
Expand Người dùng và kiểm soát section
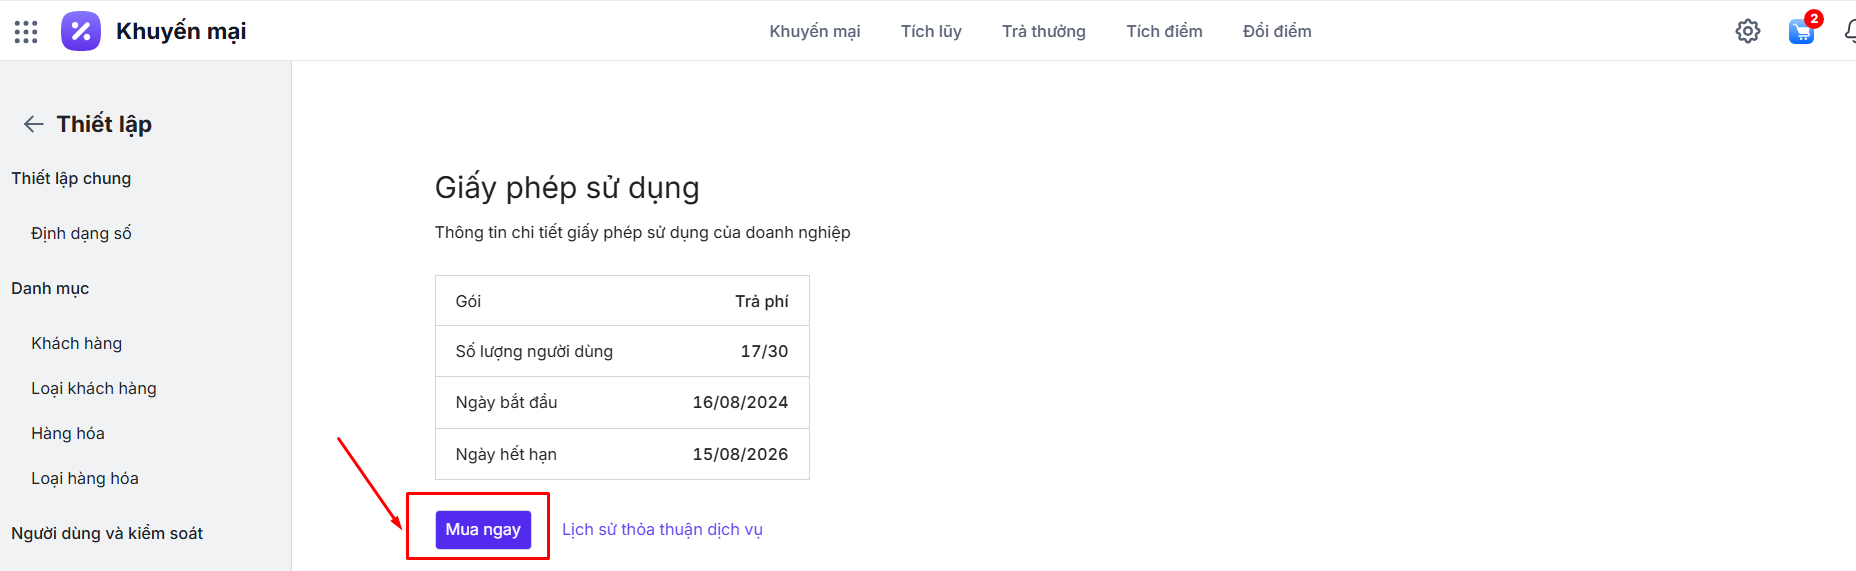coord(107,533)
